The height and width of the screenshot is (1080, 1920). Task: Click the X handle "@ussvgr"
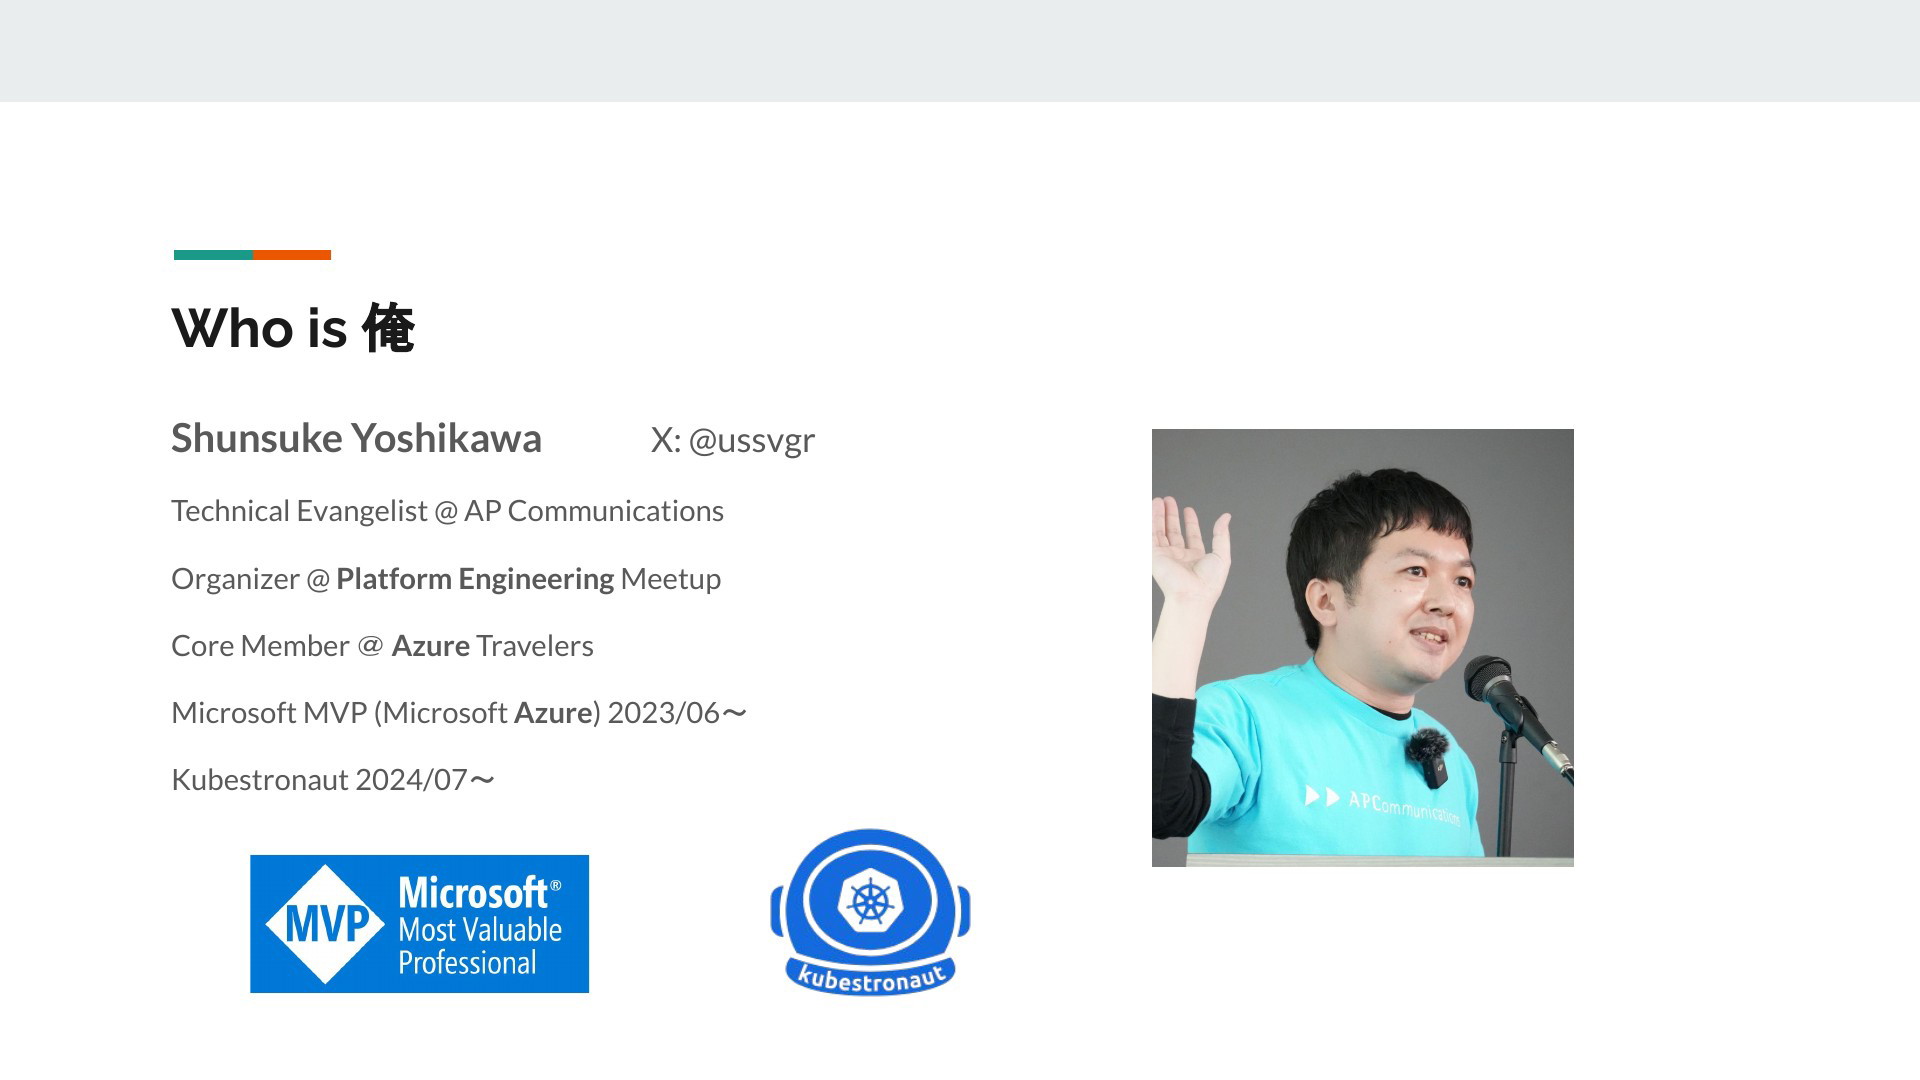point(752,440)
